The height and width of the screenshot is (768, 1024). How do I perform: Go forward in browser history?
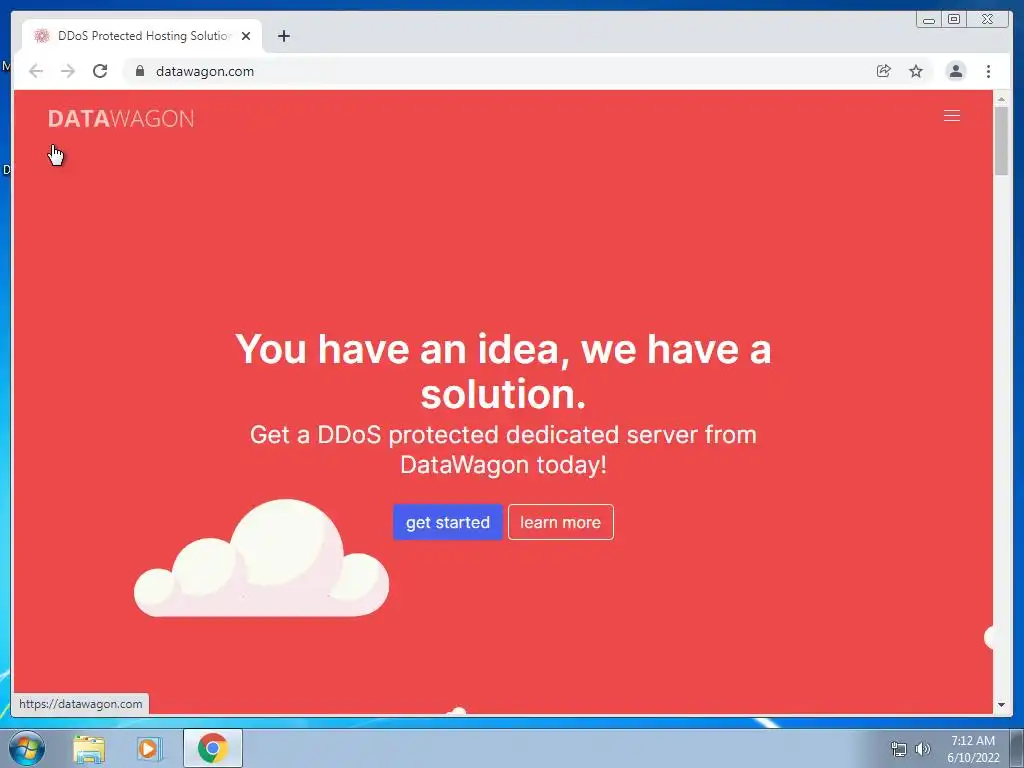pyautogui.click(x=68, y=71)
